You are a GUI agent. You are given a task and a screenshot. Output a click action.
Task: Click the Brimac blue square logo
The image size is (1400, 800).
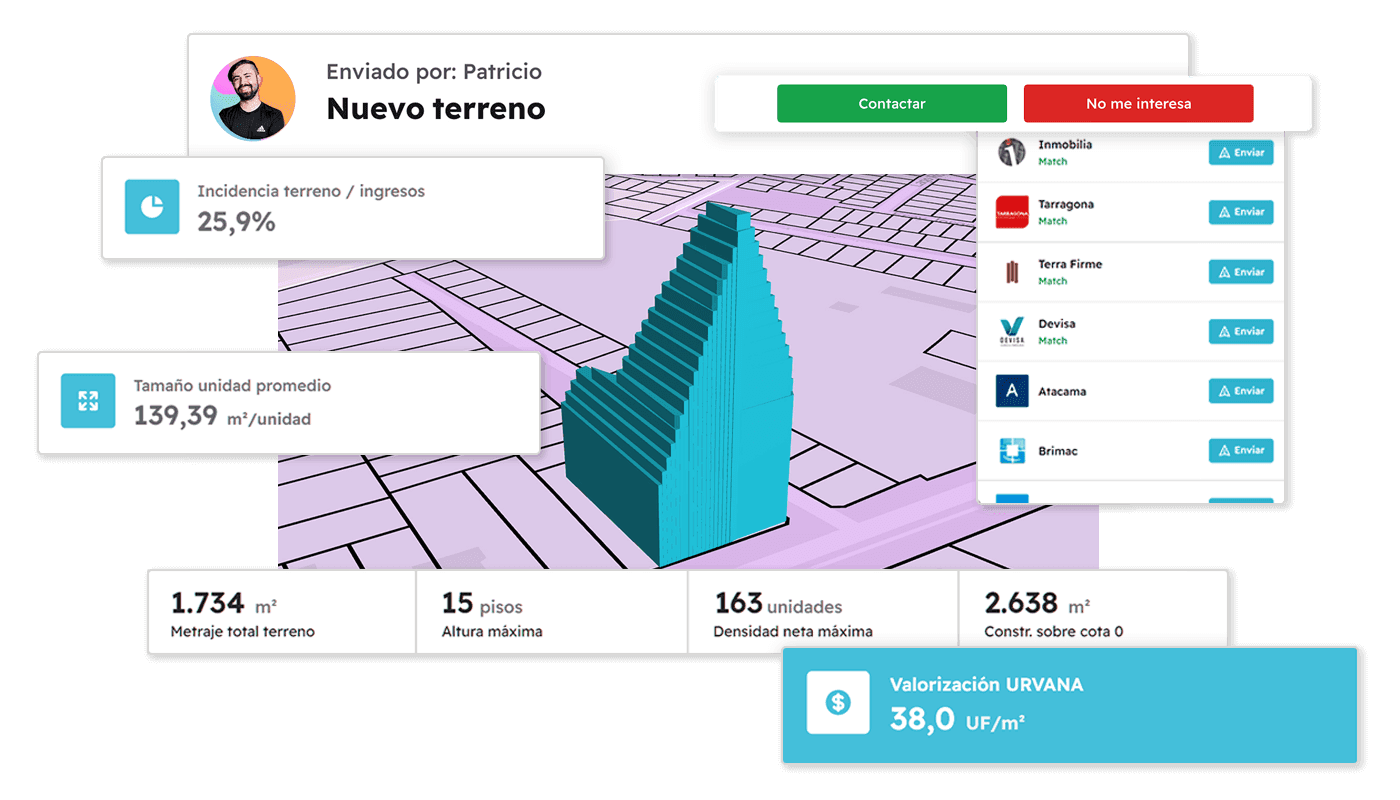click(1012, 451)
